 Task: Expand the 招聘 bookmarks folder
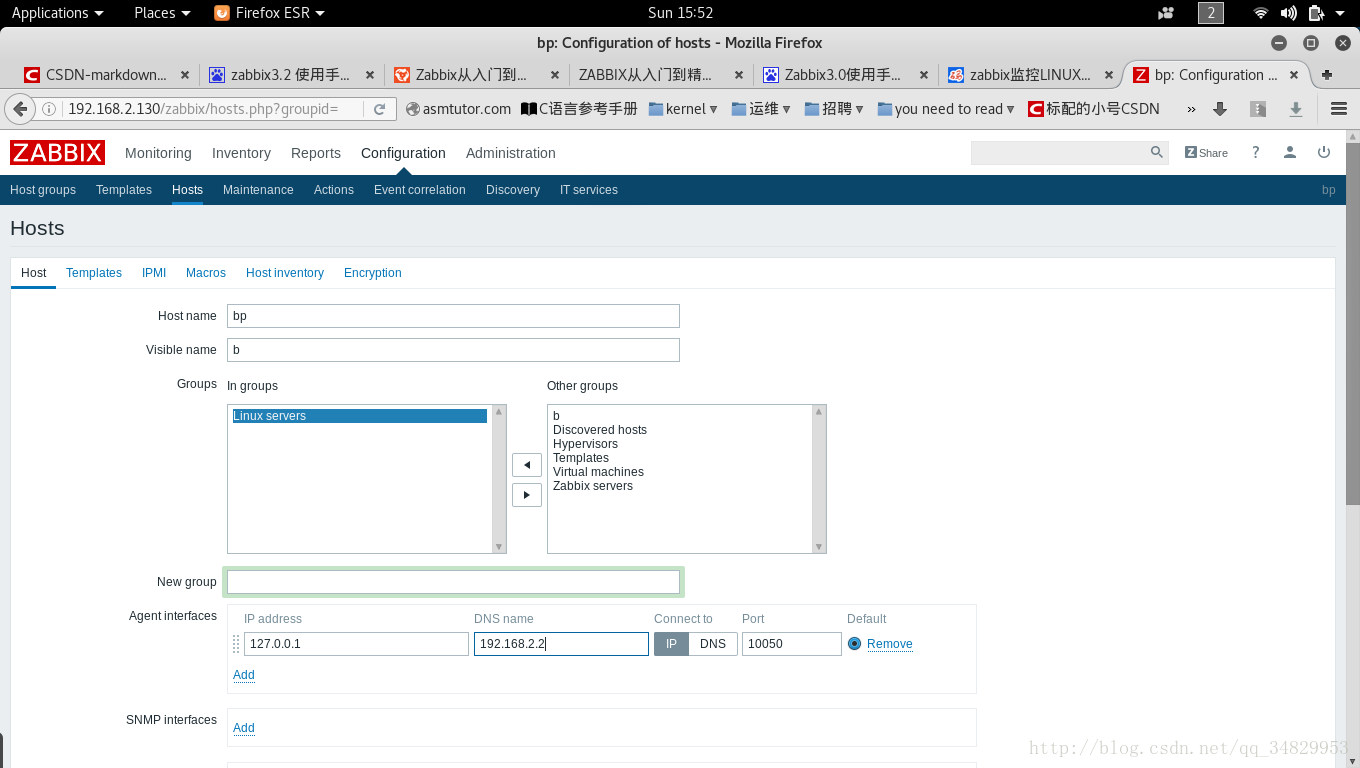click(834, 109)
